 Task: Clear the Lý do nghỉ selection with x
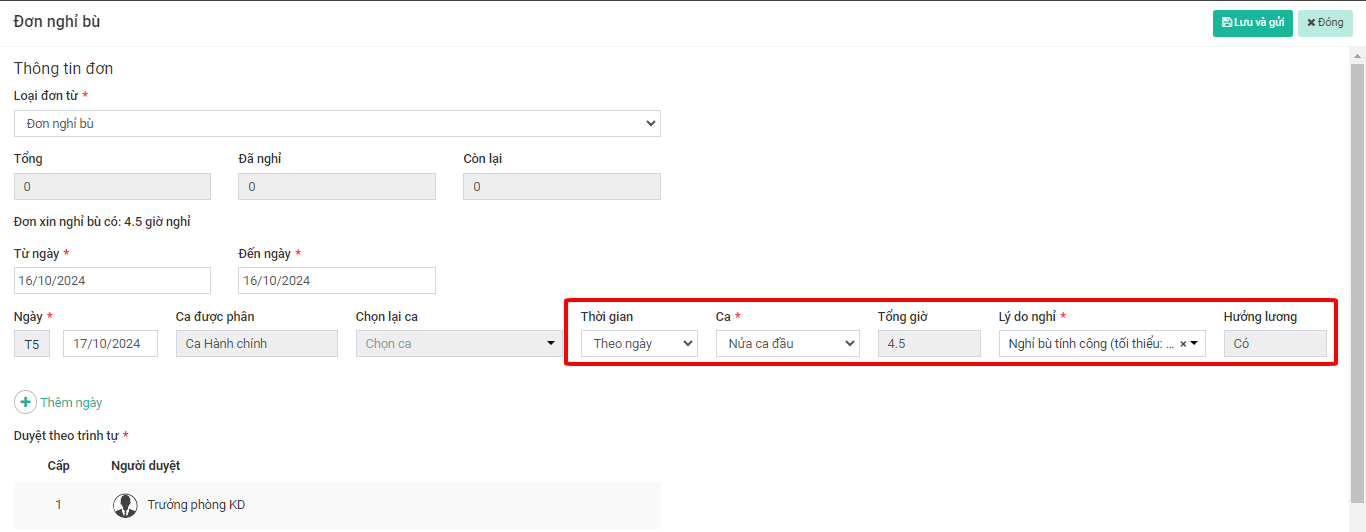coord(1183,344)
